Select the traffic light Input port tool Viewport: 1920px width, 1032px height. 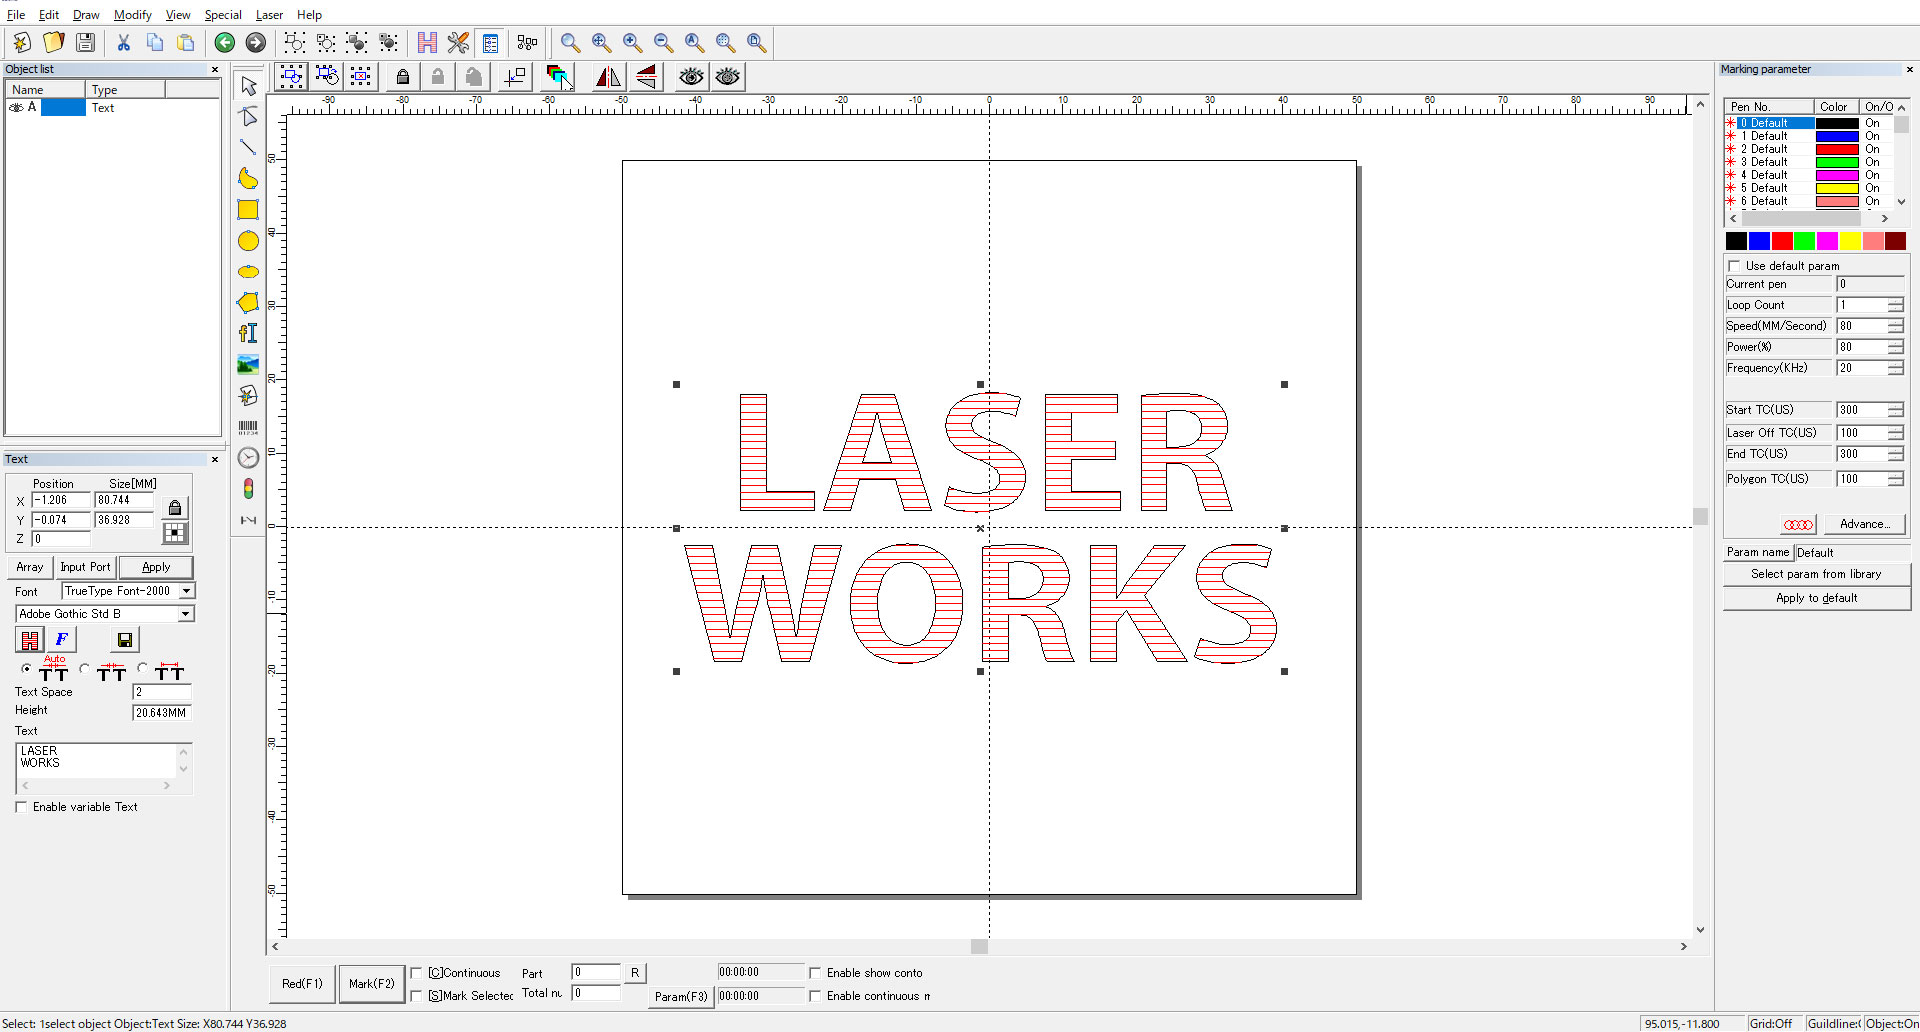248,489
